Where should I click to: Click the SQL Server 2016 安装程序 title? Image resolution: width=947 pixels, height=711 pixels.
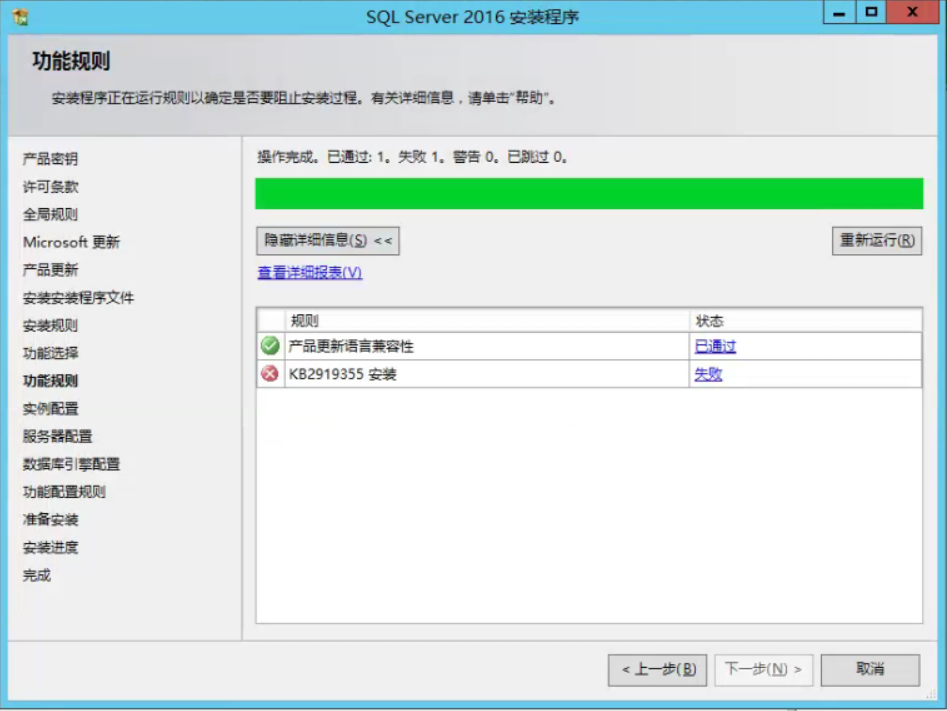(x=472, y=16)
